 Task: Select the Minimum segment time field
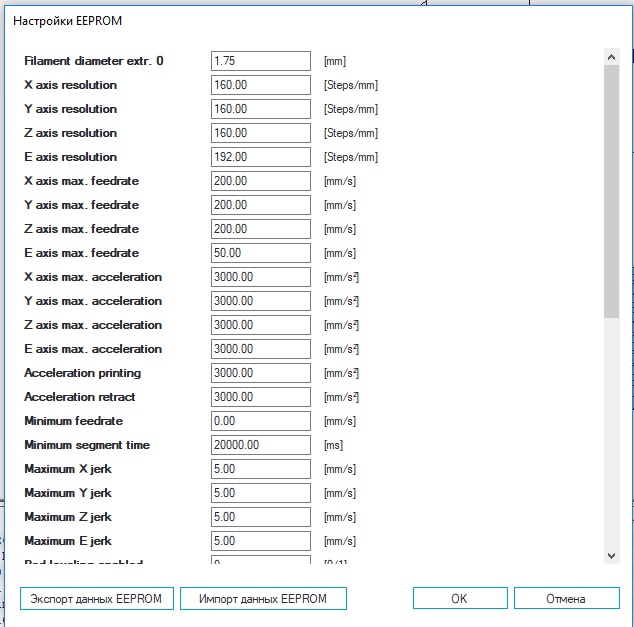[x=261, y=445]
